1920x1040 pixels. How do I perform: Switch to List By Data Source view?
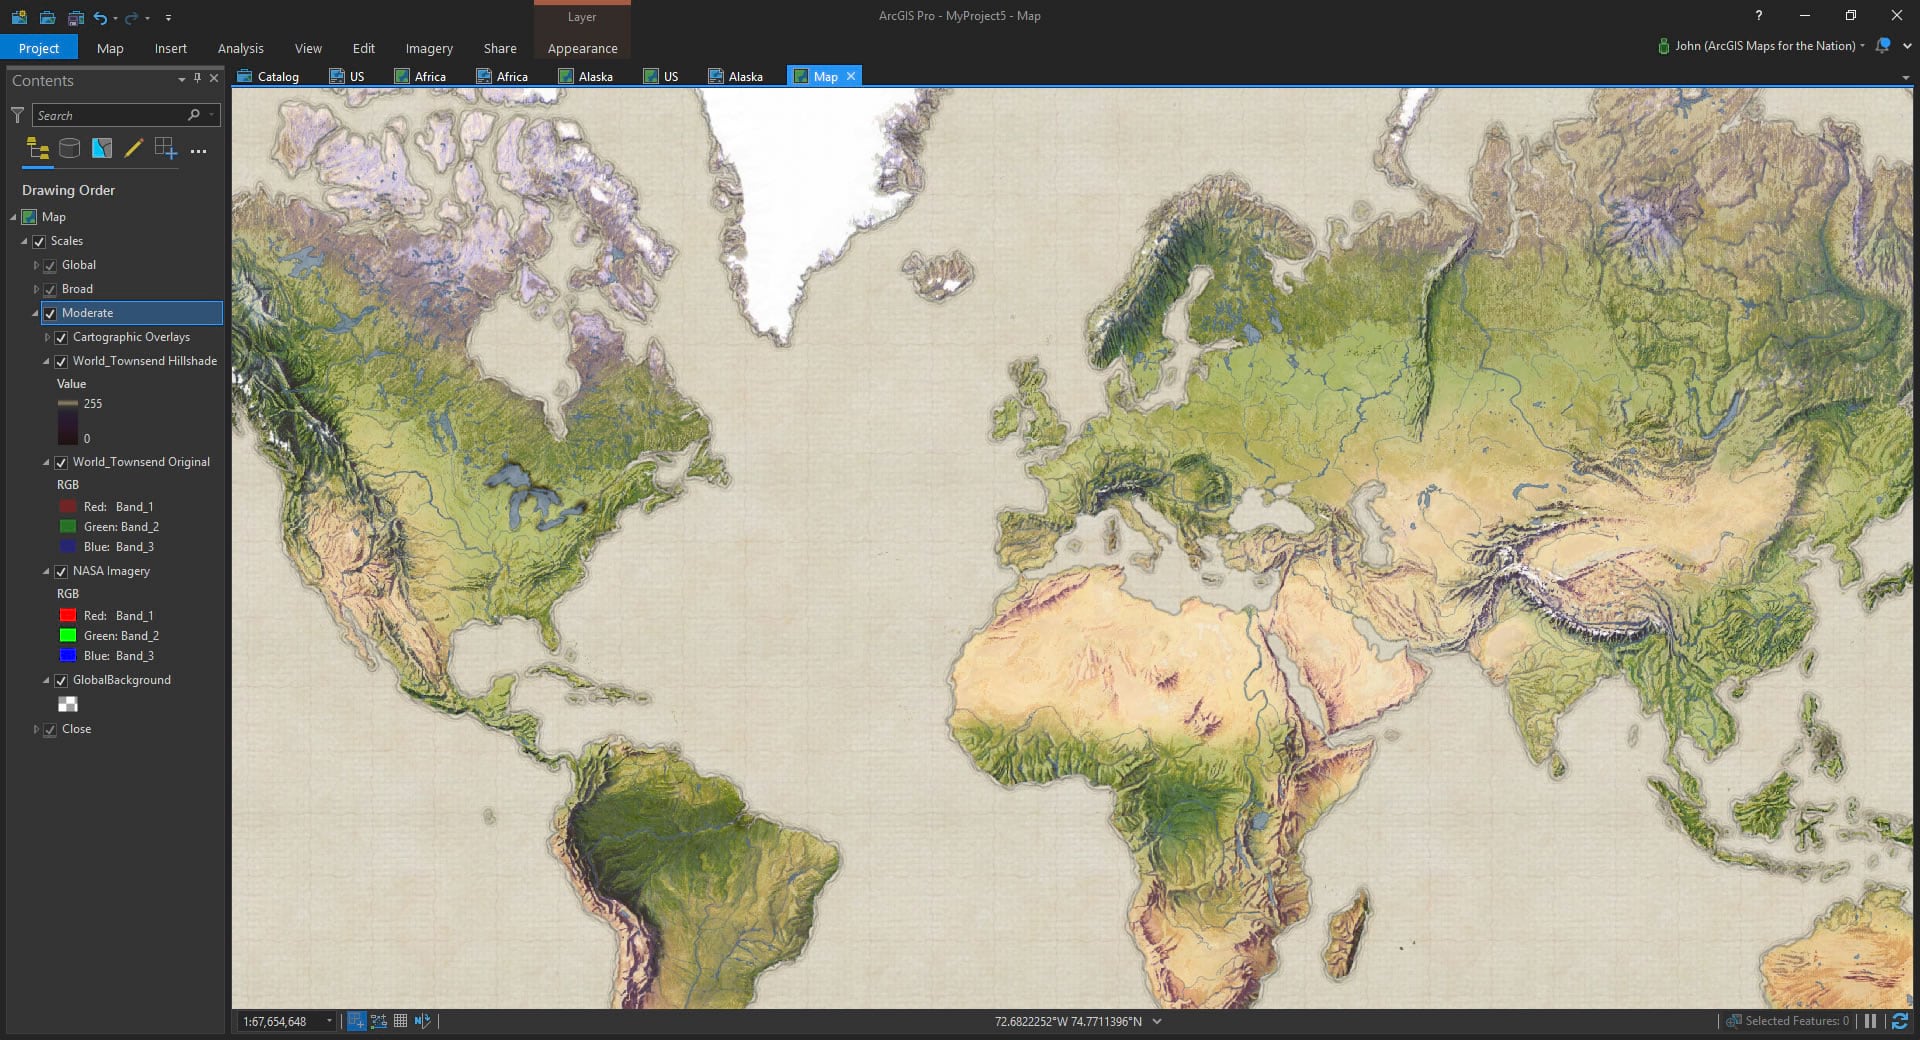(69, 149)
